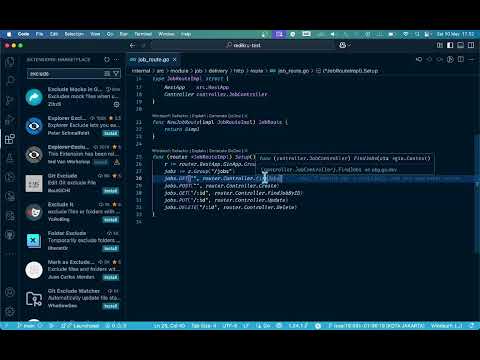Viewport: 480px width, 360px height.
Task: Install Explorer Exclude by Peter Schmalfeldt
Action: tap(110, 133)
